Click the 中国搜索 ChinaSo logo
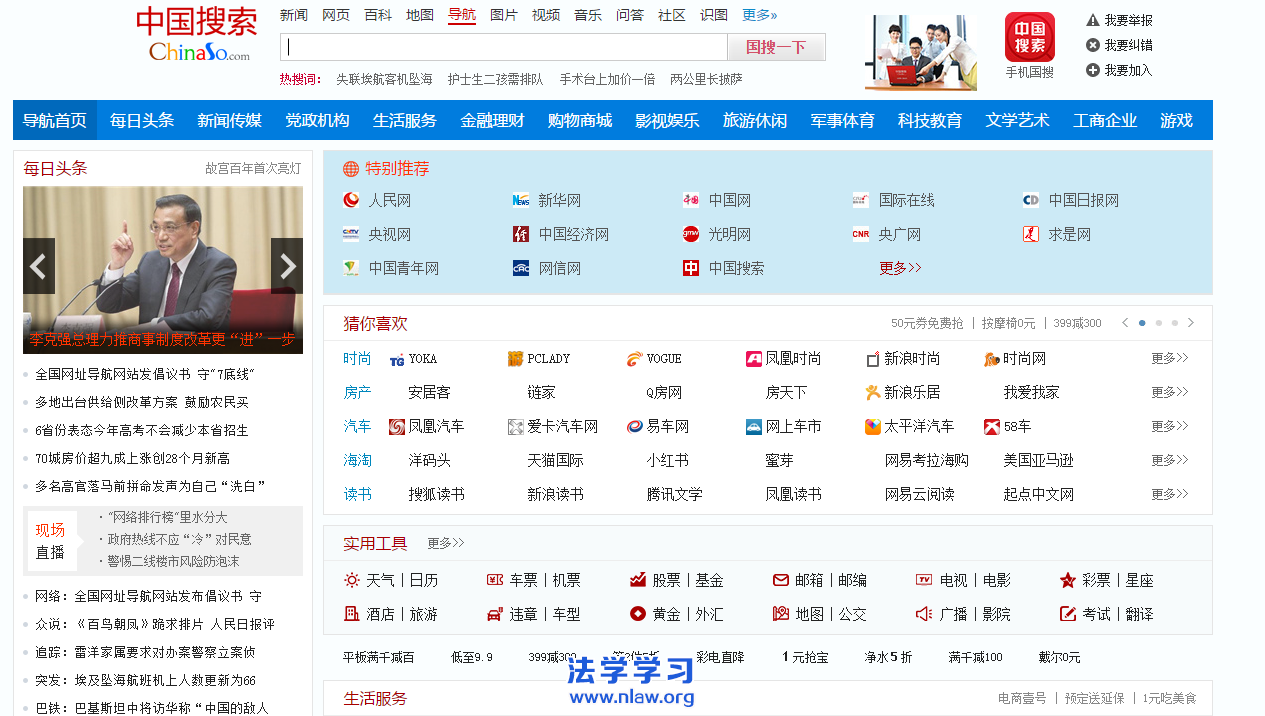 [x=197, y=35]
